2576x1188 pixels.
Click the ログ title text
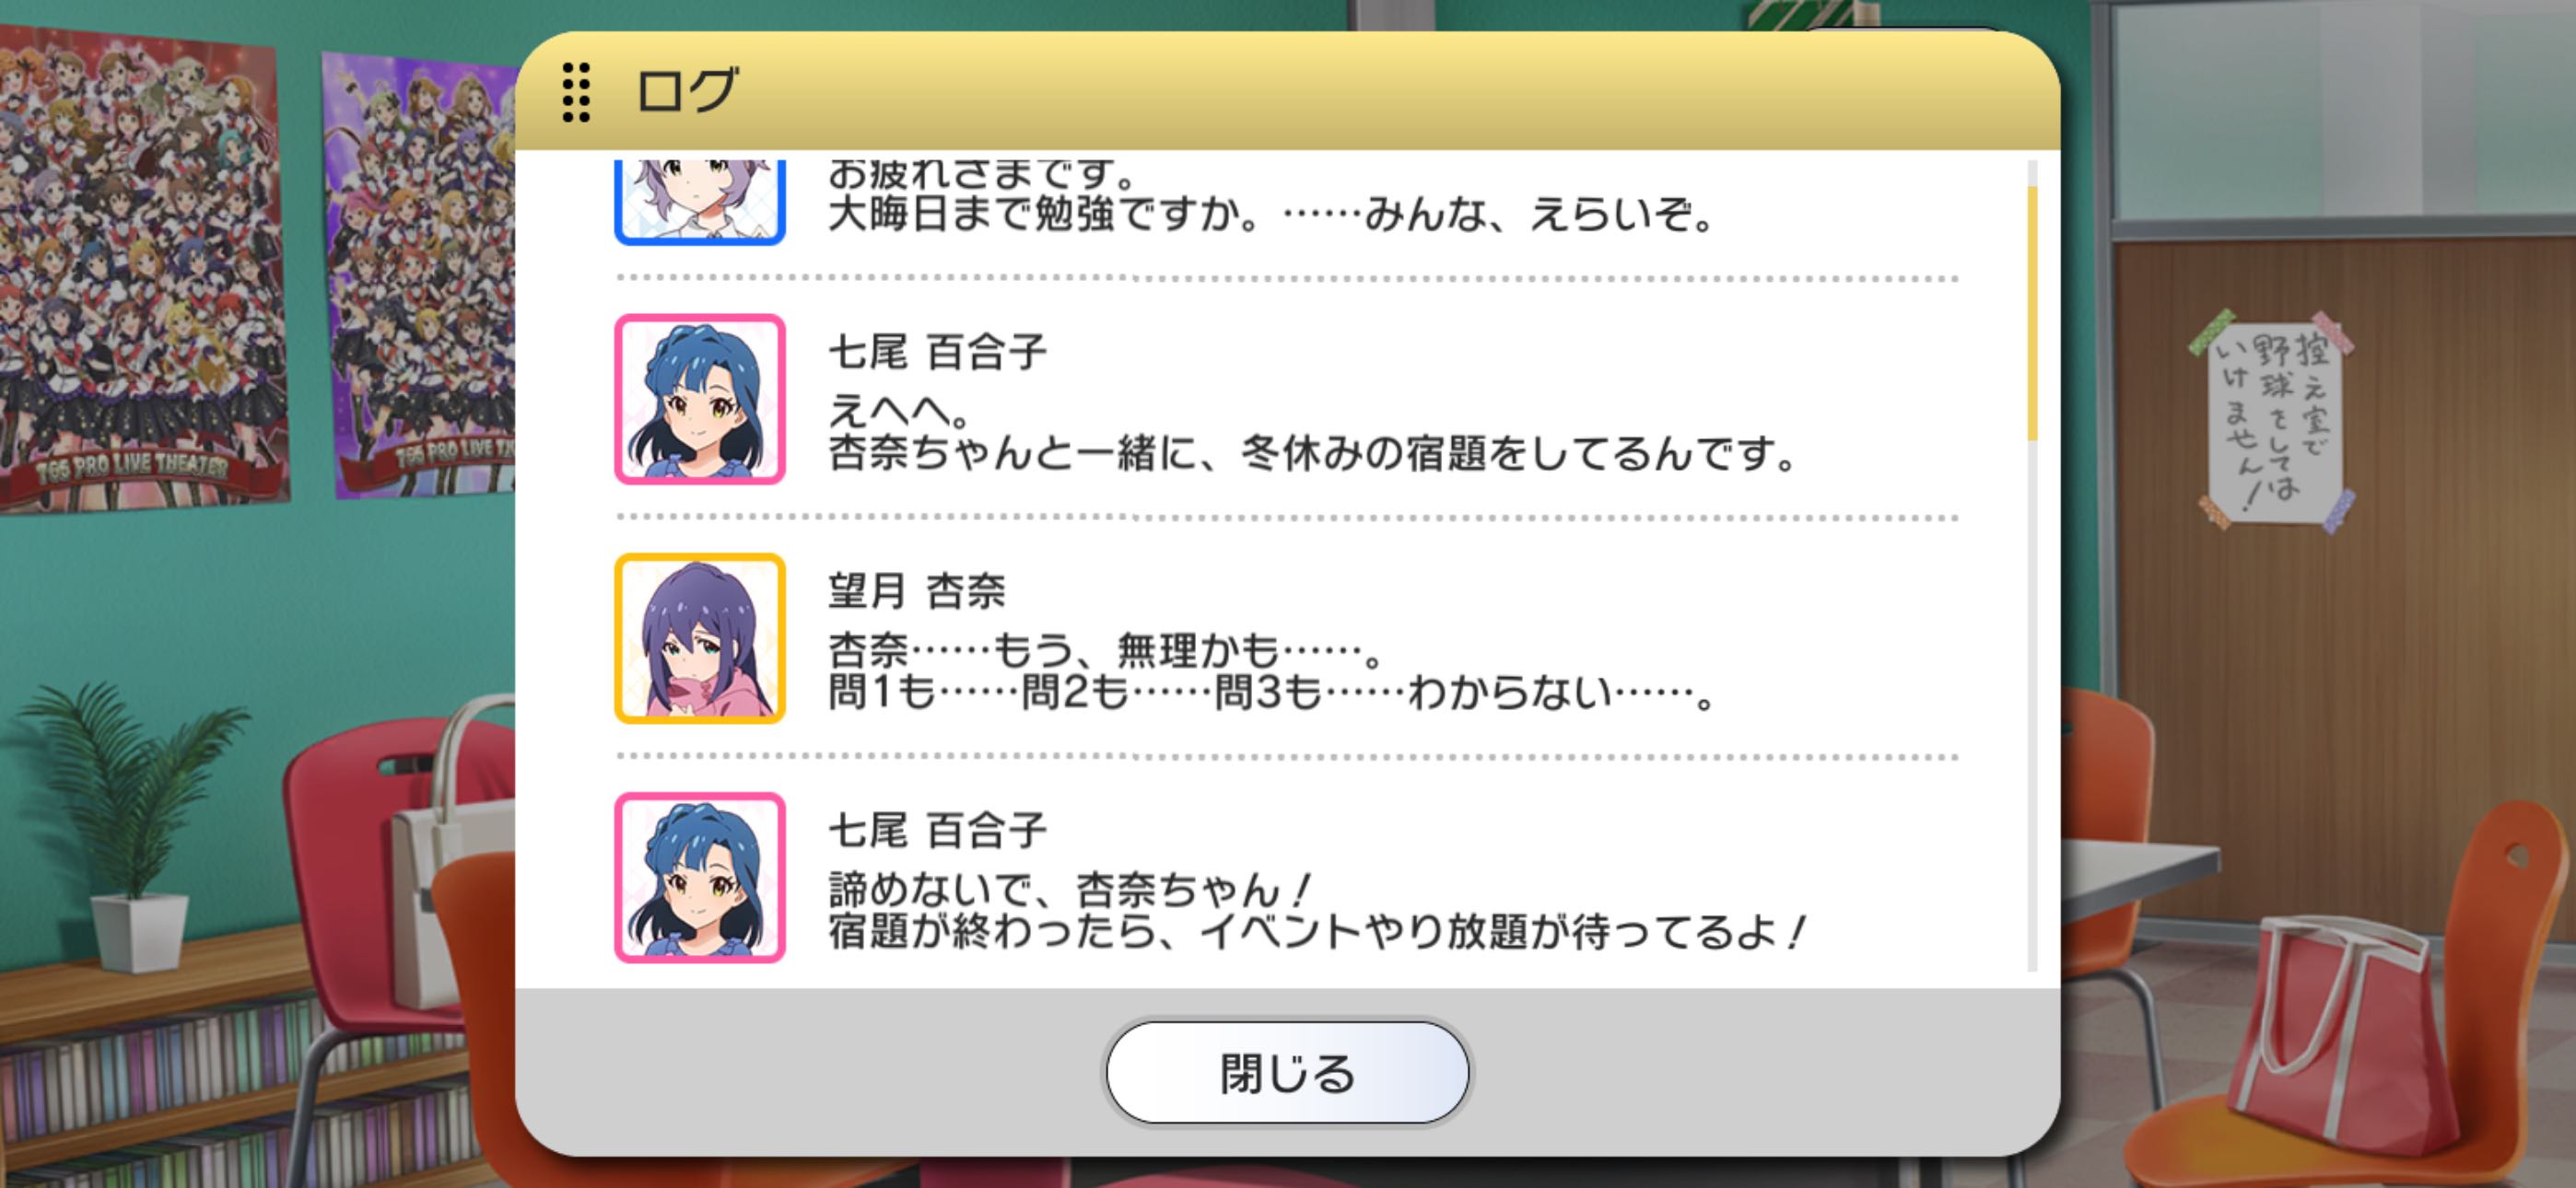point(687,91)
